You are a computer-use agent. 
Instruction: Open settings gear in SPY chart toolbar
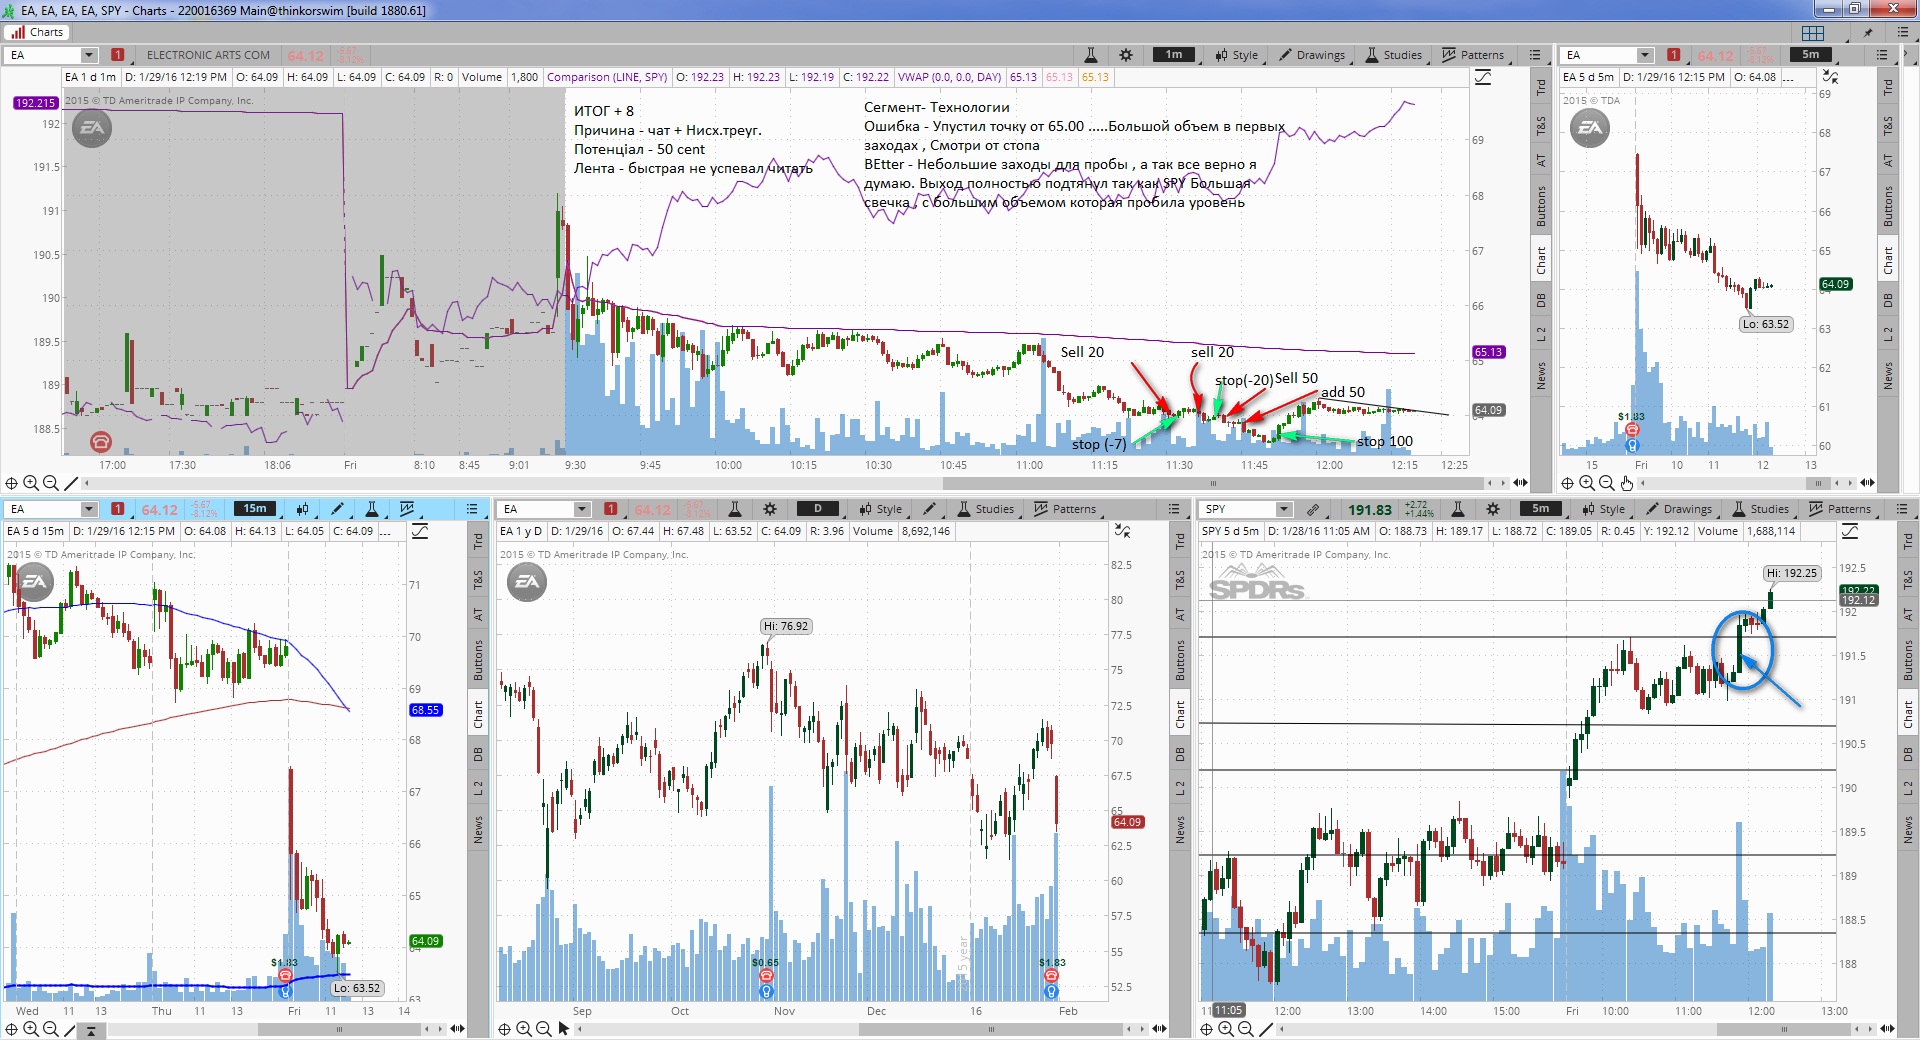[1493, 509]
